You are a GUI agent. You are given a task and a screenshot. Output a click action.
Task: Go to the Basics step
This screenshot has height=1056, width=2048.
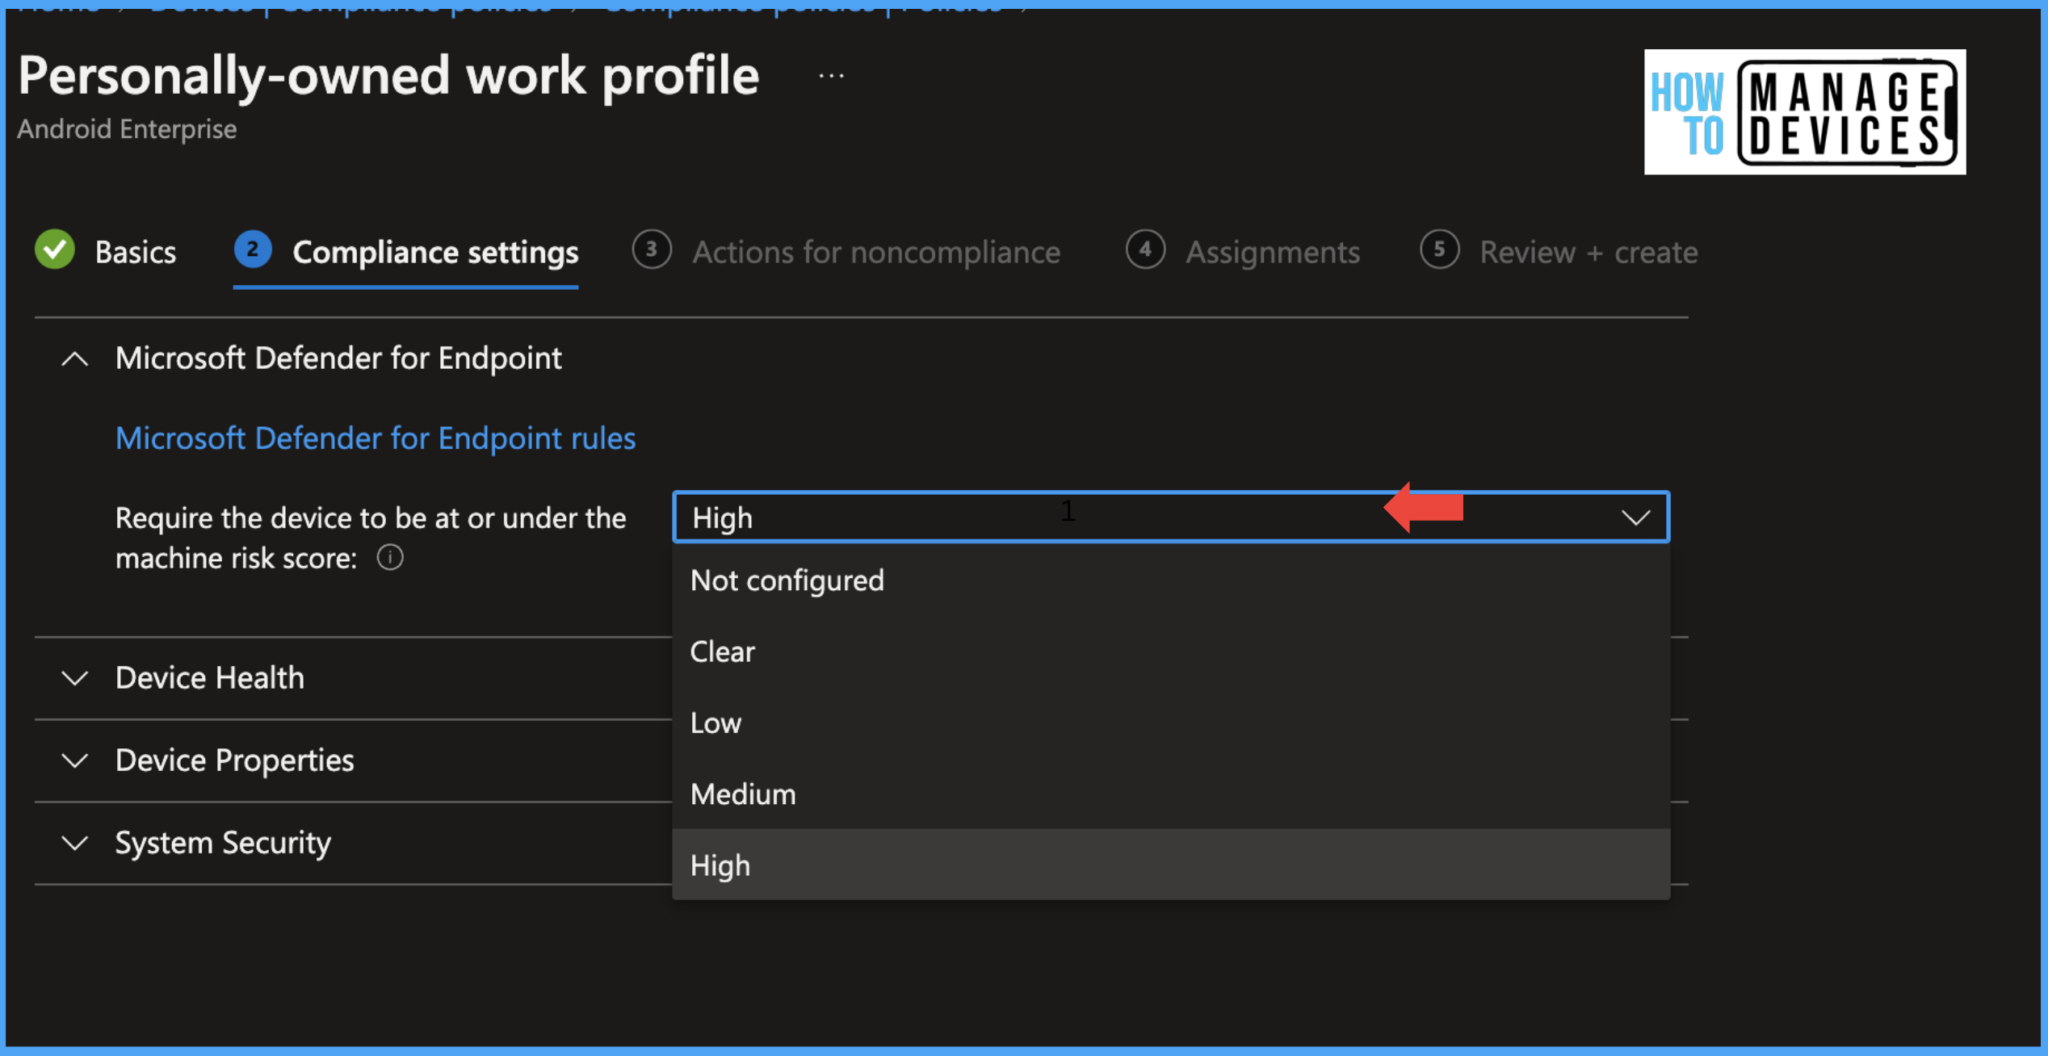[106, 251]
